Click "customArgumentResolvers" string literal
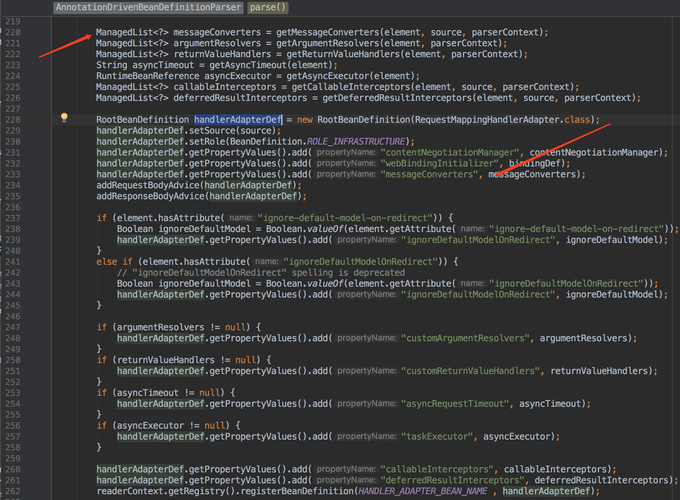 click(465, 338)
